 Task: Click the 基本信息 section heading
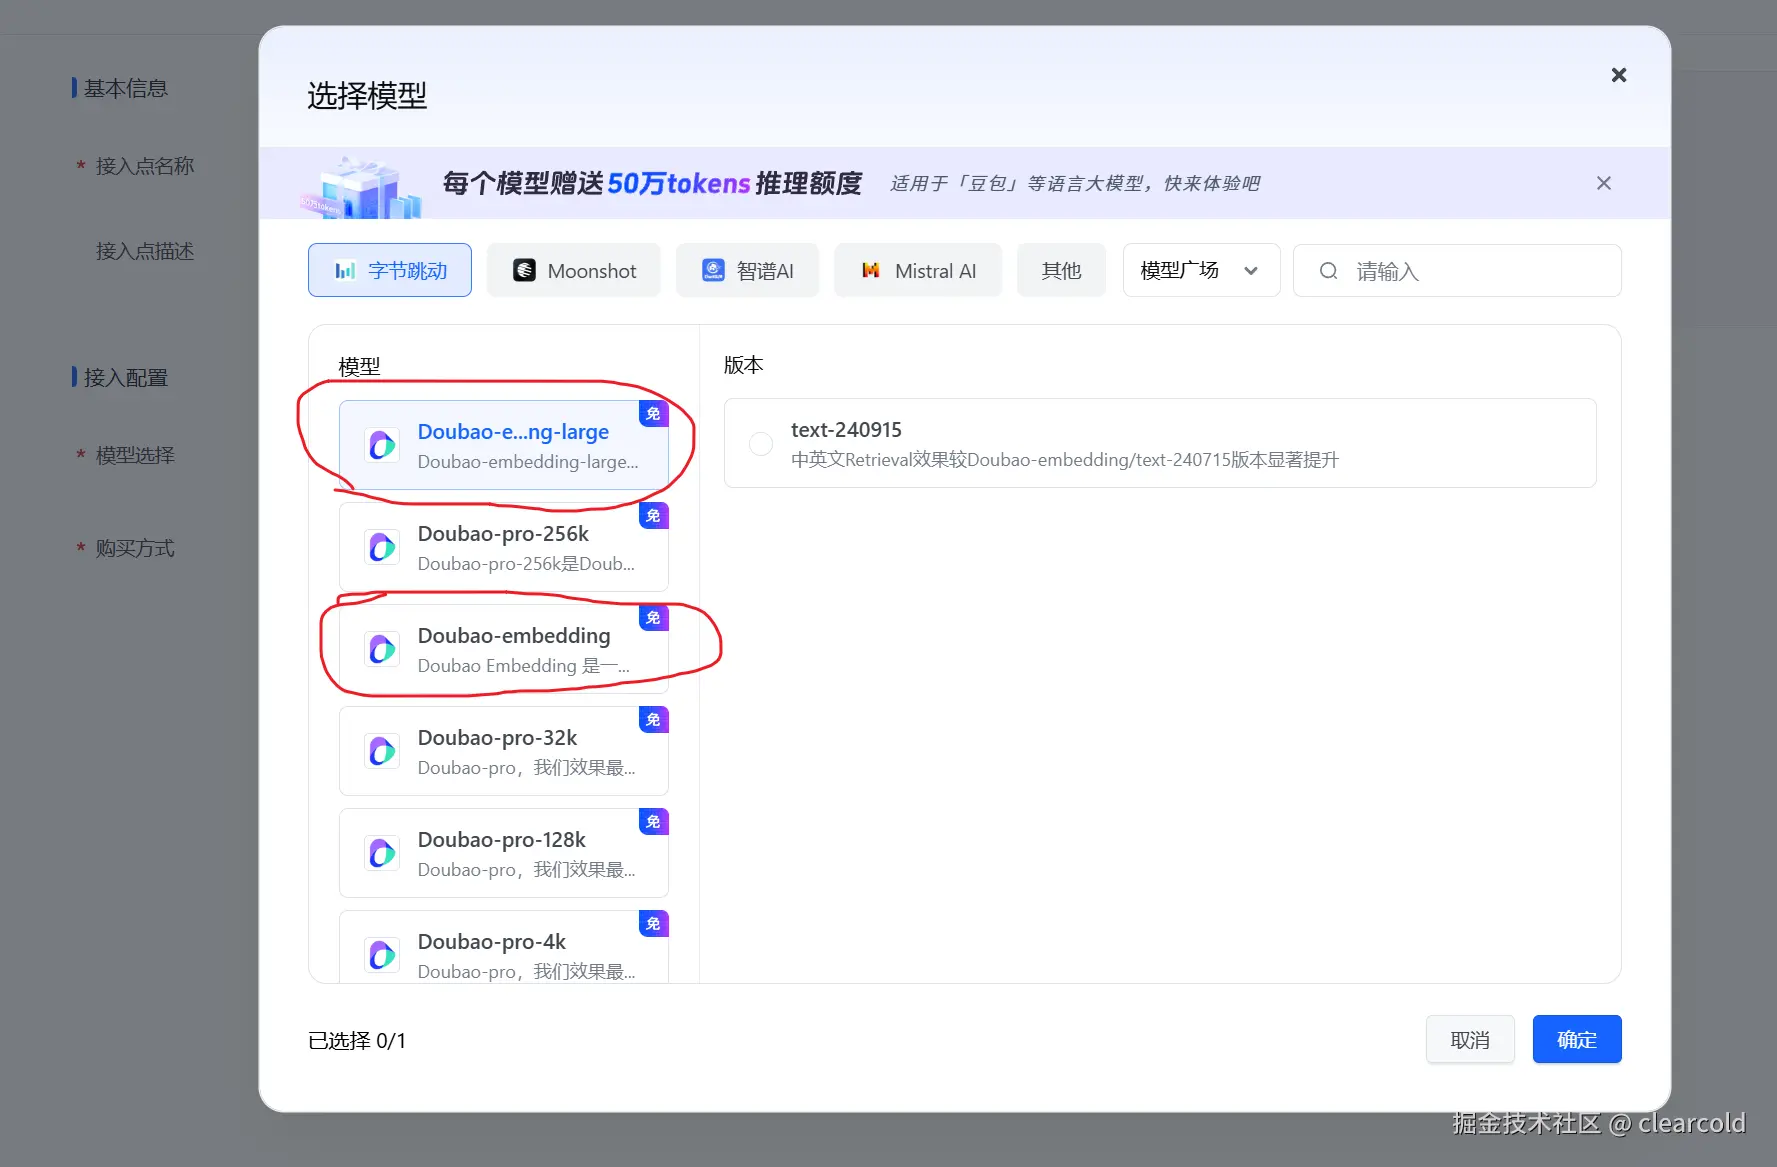point(126,89)
